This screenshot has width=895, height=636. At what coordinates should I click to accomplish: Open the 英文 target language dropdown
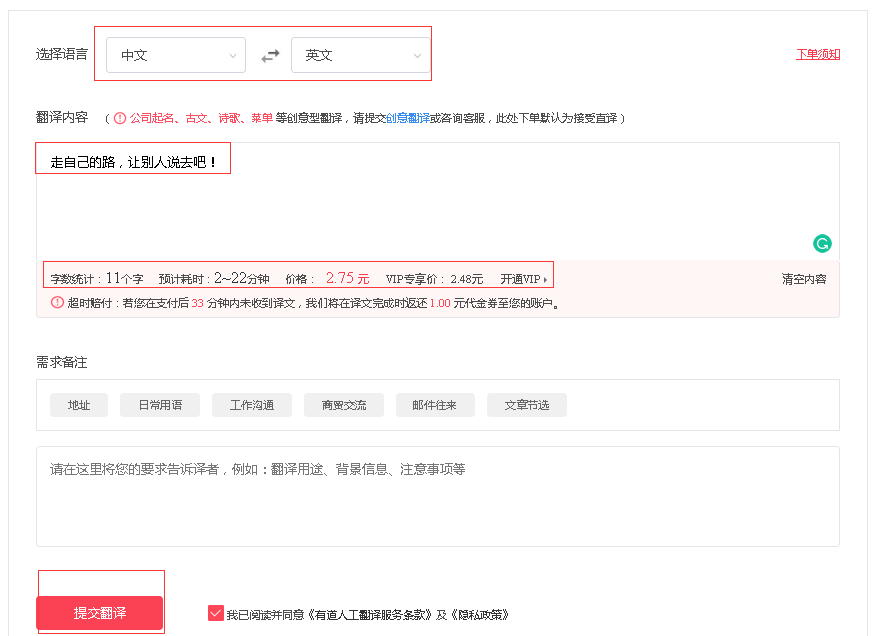click(x=360, y=55)
